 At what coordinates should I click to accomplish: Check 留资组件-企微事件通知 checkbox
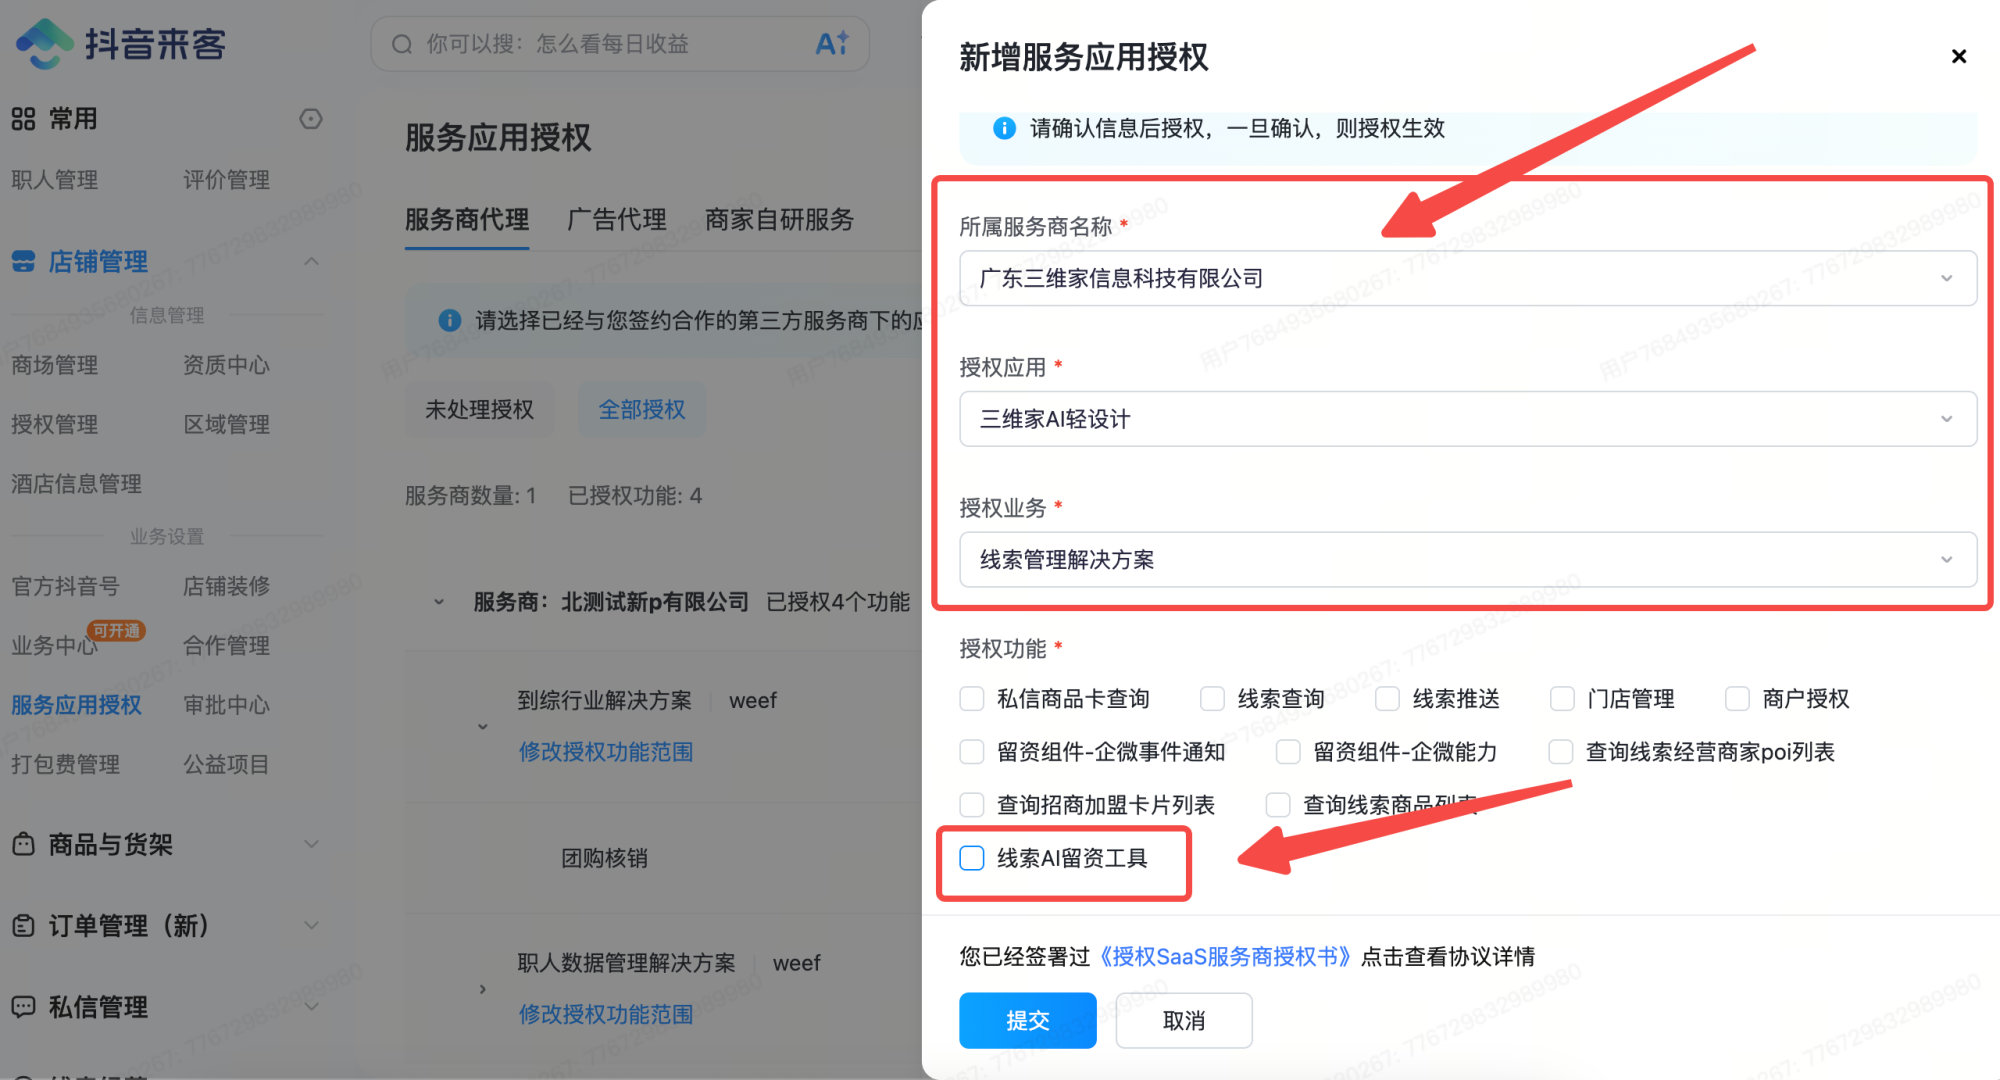[x=971, y=751]
